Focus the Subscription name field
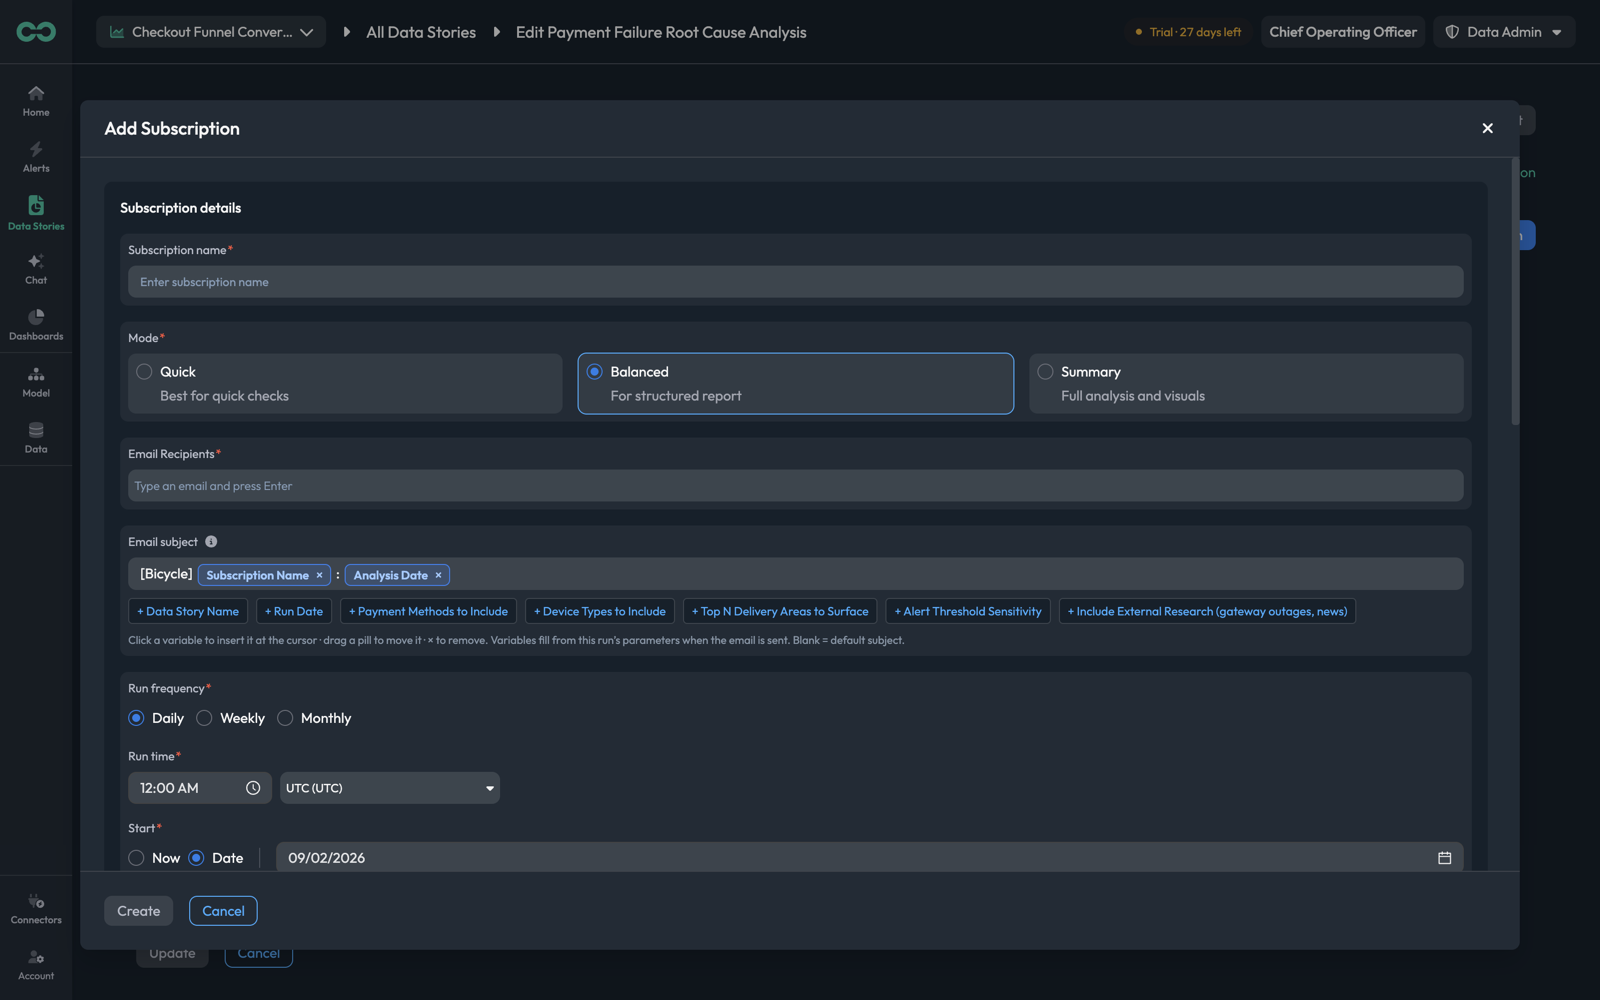This screenshot has width=1600, height=1000. pyautogui.click(x=795, y=282)
